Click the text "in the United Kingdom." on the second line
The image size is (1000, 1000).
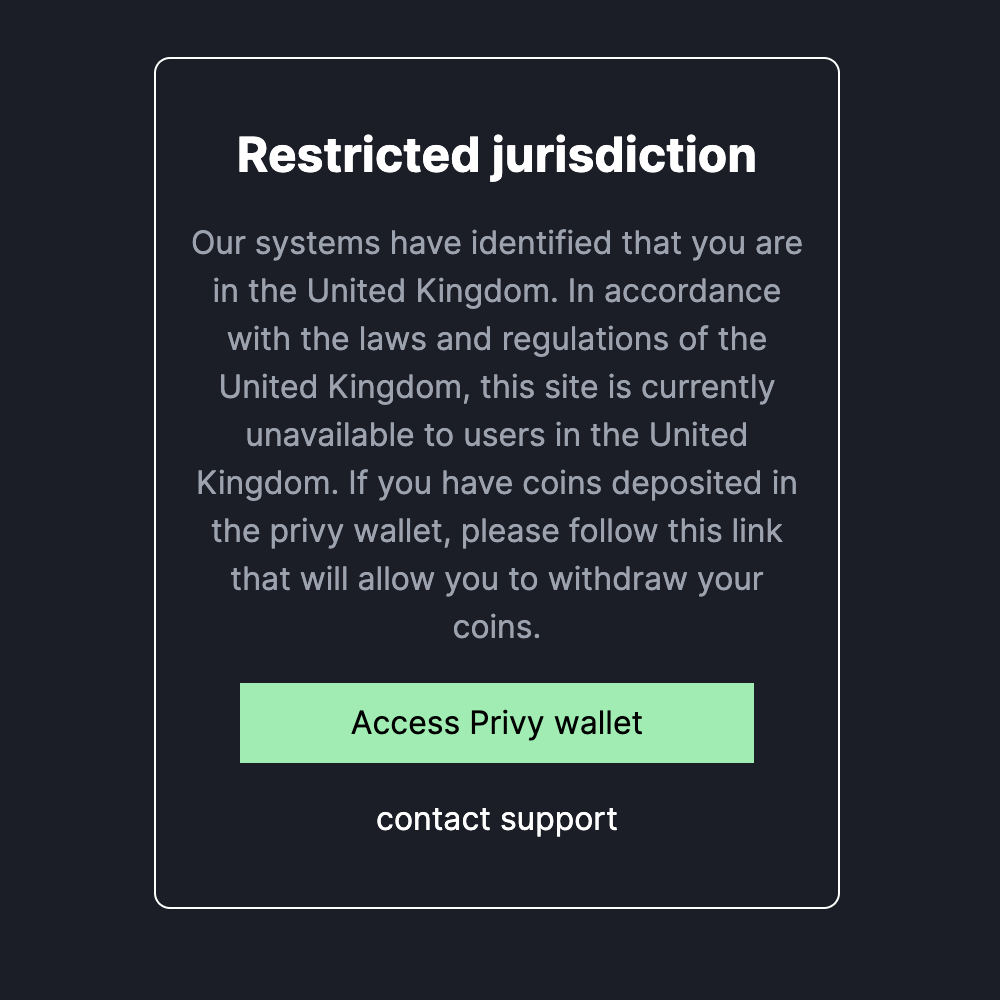click(385, 292)
